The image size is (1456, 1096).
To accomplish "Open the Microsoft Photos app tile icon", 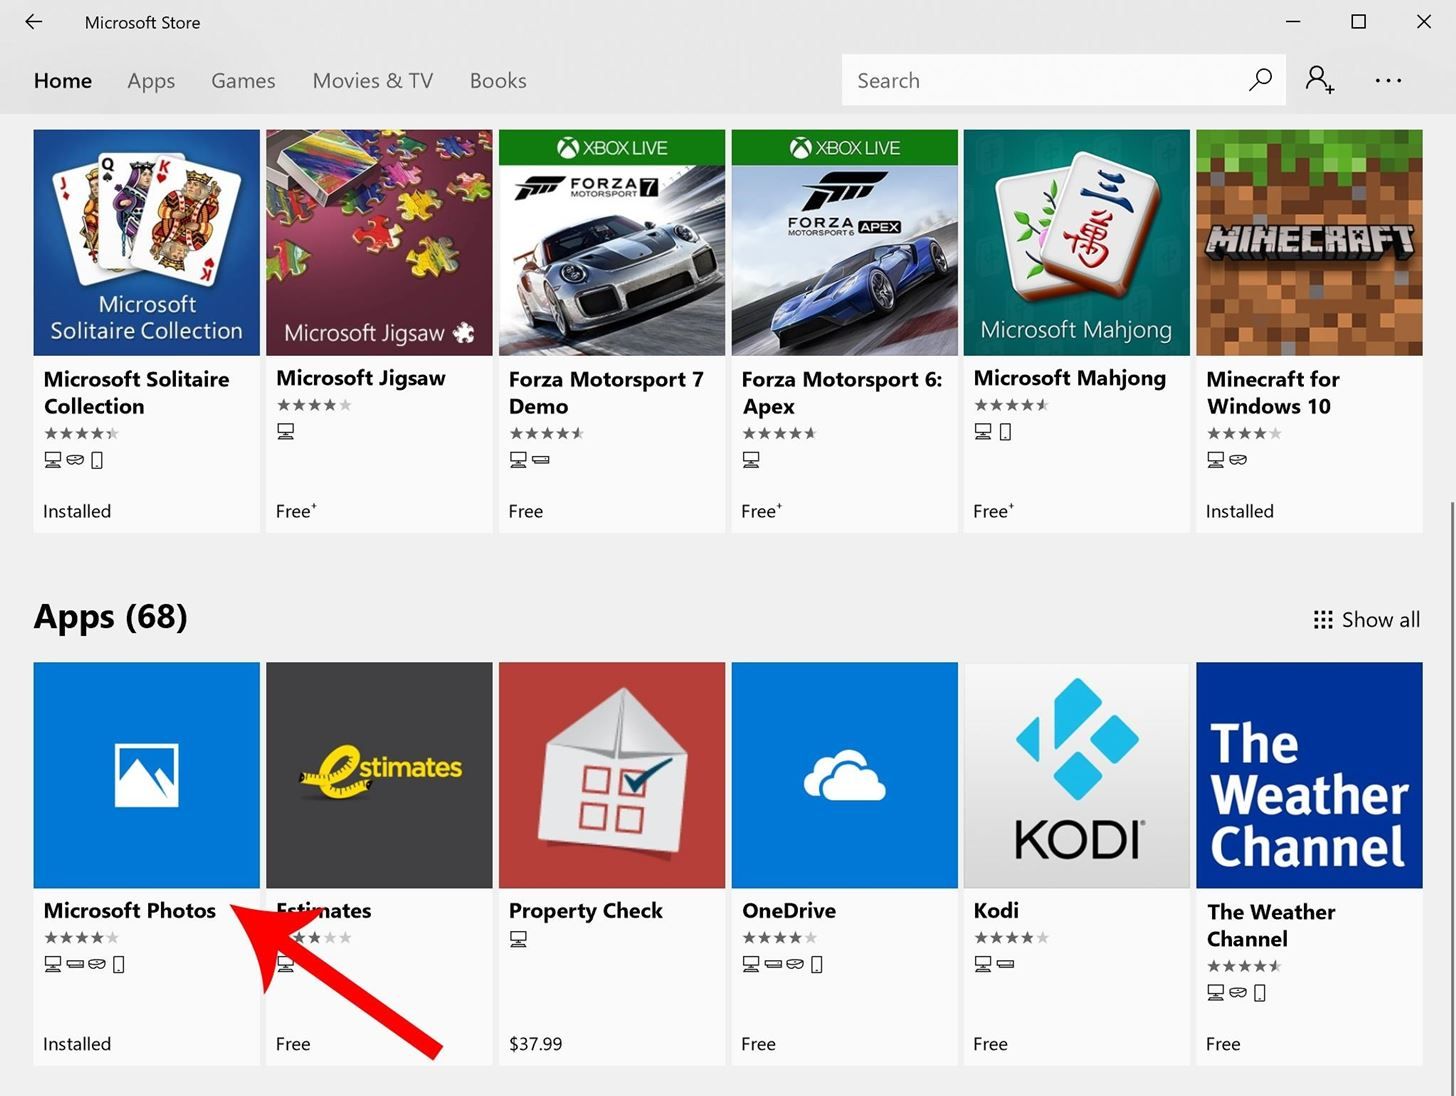I will pyautogui.click(x=146, y=775).
